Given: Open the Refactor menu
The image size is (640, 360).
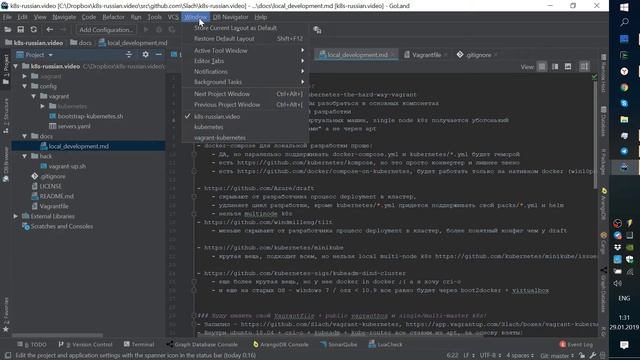Looking at the screenshot, I should [x=113, y=17].
